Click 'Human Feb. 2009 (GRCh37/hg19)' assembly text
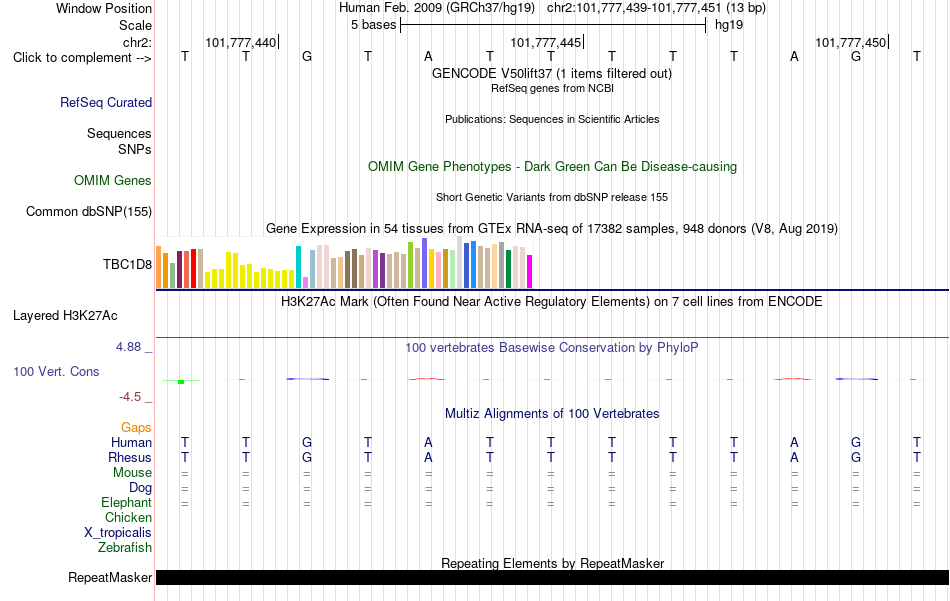This screenshot has height=601, width=950. [x=437, y=8]
